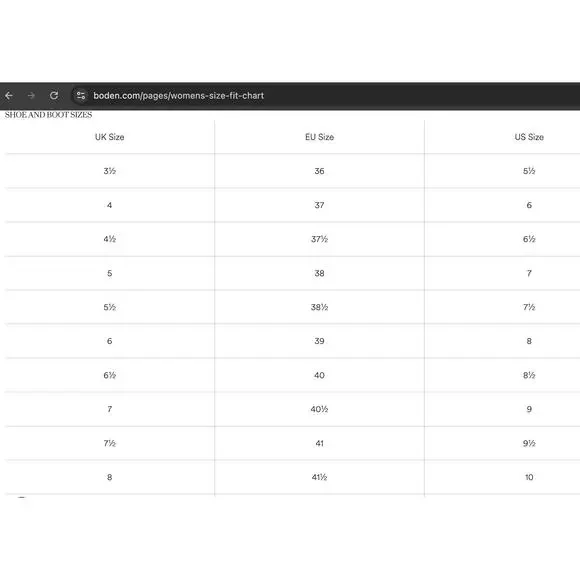Open the site information icon beside the URL
Viewport: 580px width, 580px height.
[x=81, y=96]
